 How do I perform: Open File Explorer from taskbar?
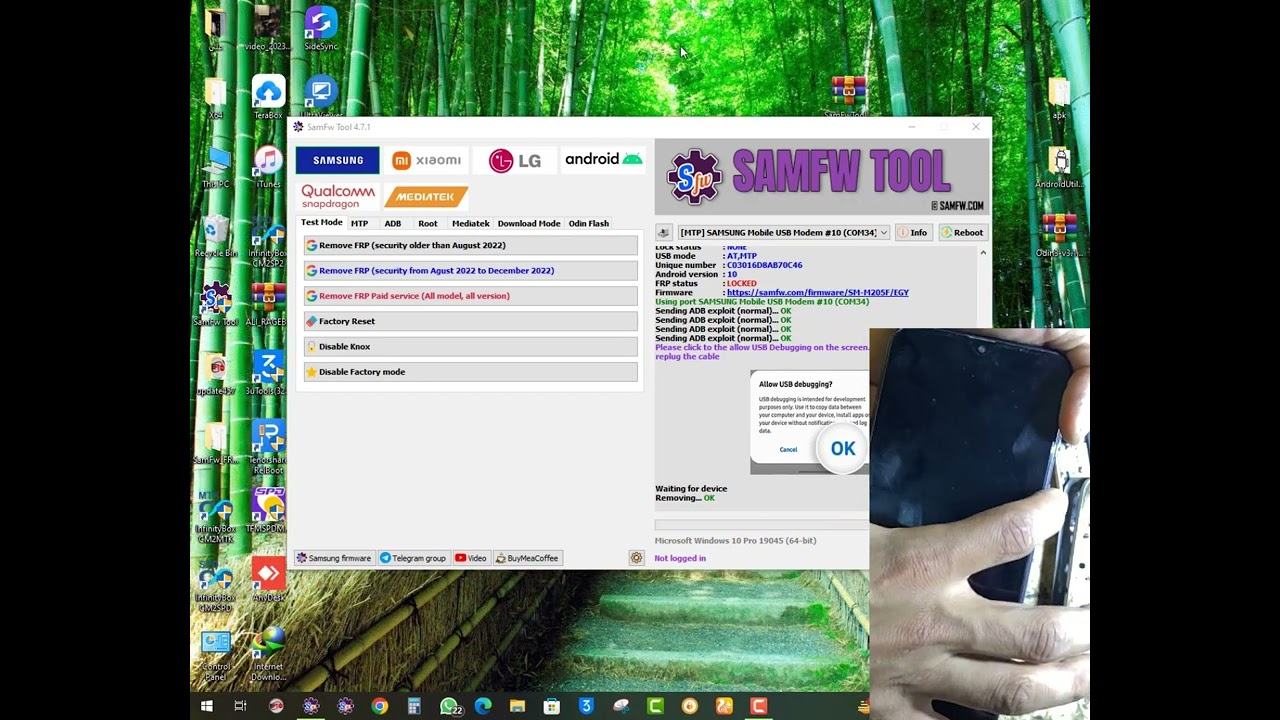point(517,706)
